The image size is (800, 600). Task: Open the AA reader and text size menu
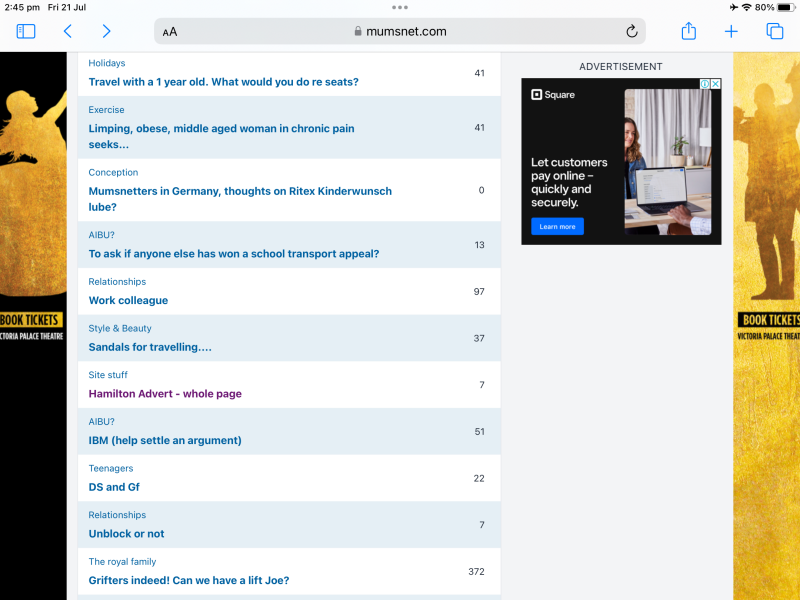(170, 32)
